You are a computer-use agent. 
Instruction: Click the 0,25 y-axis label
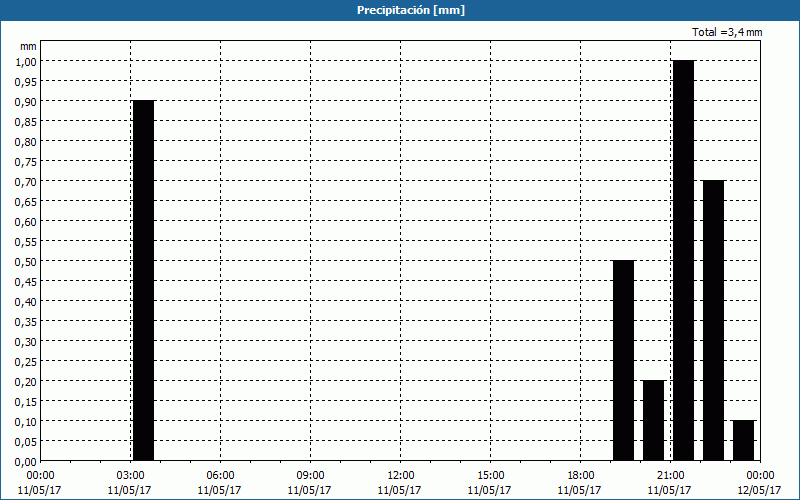(26, 361)
